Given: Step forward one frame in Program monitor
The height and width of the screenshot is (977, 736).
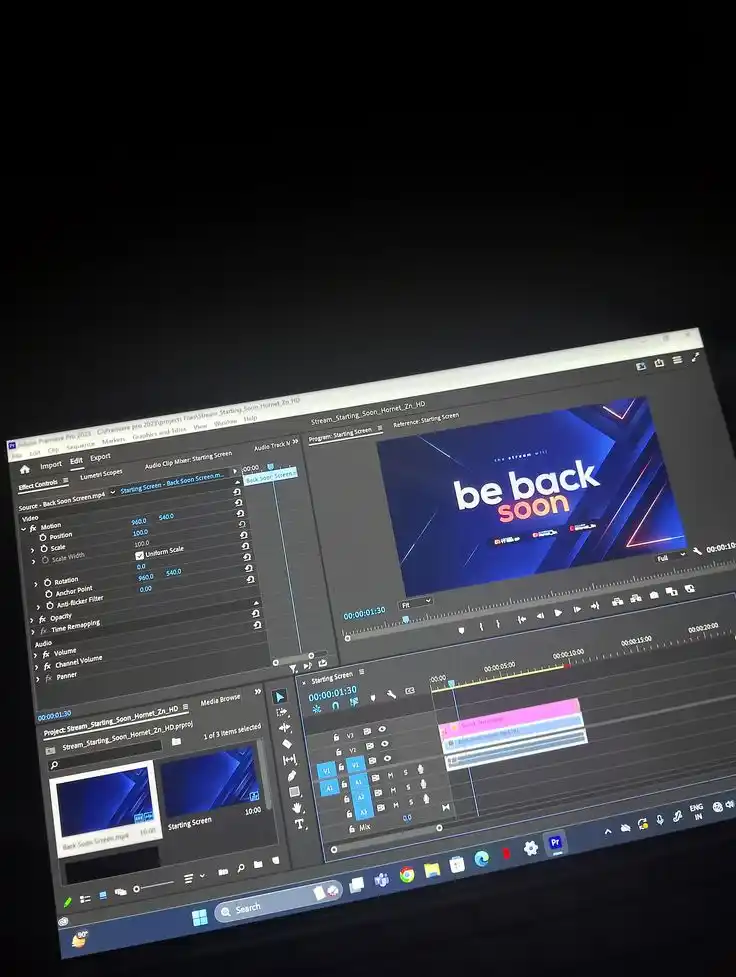Looking at the screenshot, I should point(577,609).
